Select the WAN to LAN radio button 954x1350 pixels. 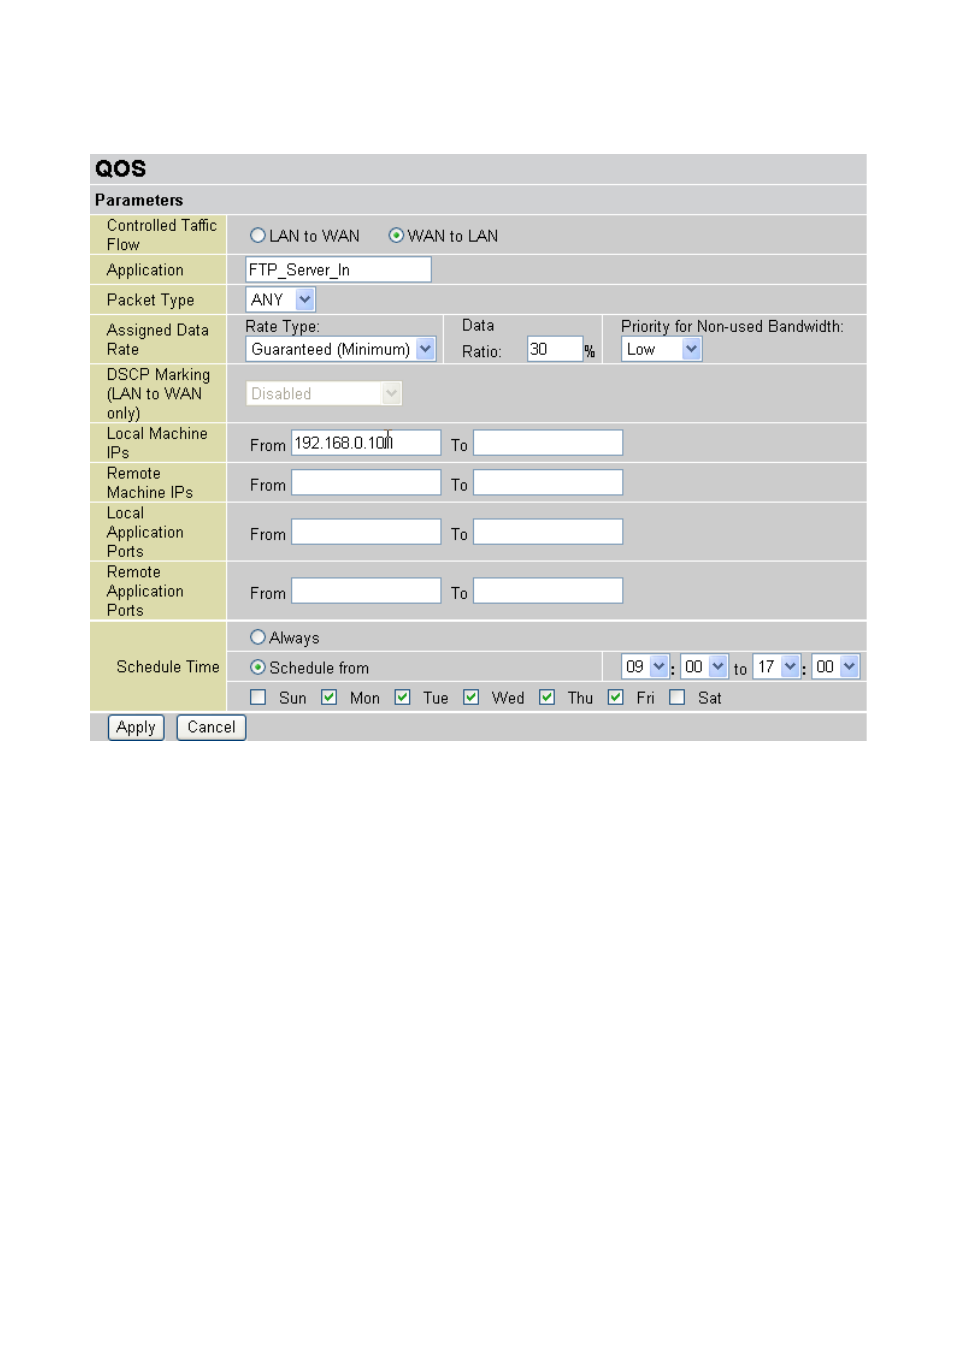396,236
